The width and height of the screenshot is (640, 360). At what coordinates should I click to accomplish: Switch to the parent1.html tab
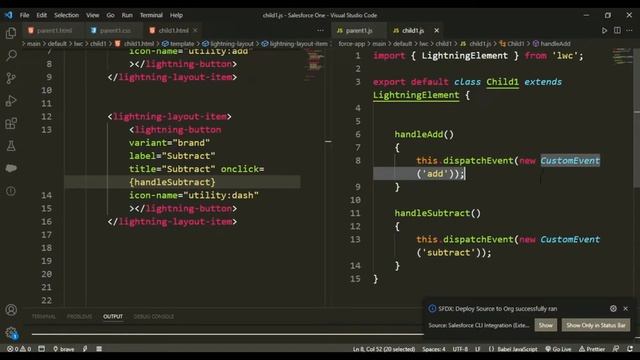[53, 31]
